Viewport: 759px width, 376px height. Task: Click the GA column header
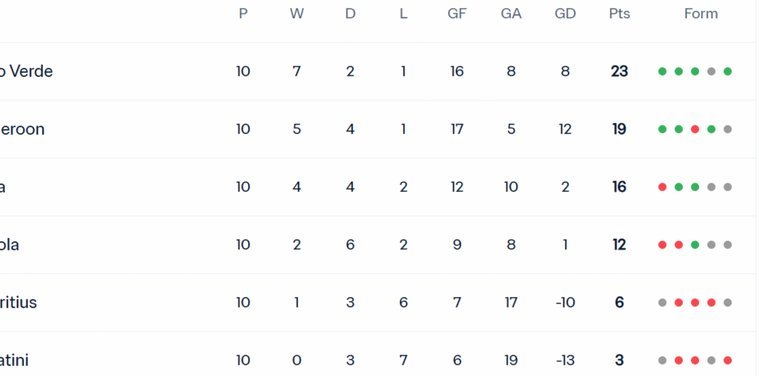tap(511, 14)
